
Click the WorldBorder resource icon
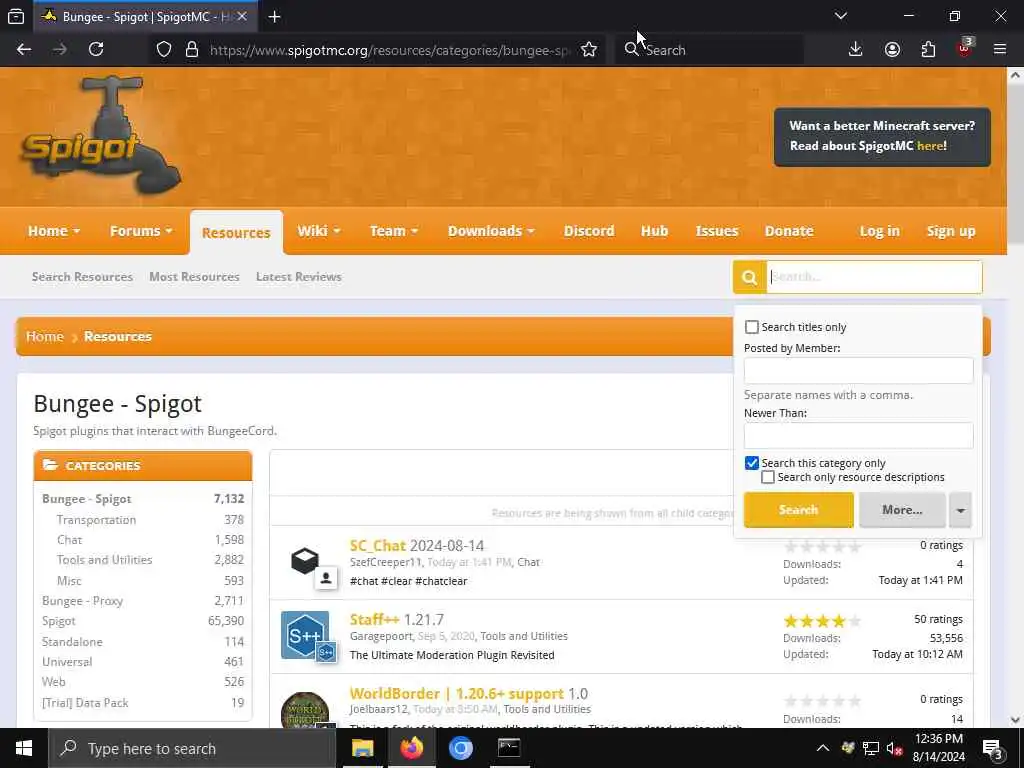pyautogui.click(x=305, y=710)
